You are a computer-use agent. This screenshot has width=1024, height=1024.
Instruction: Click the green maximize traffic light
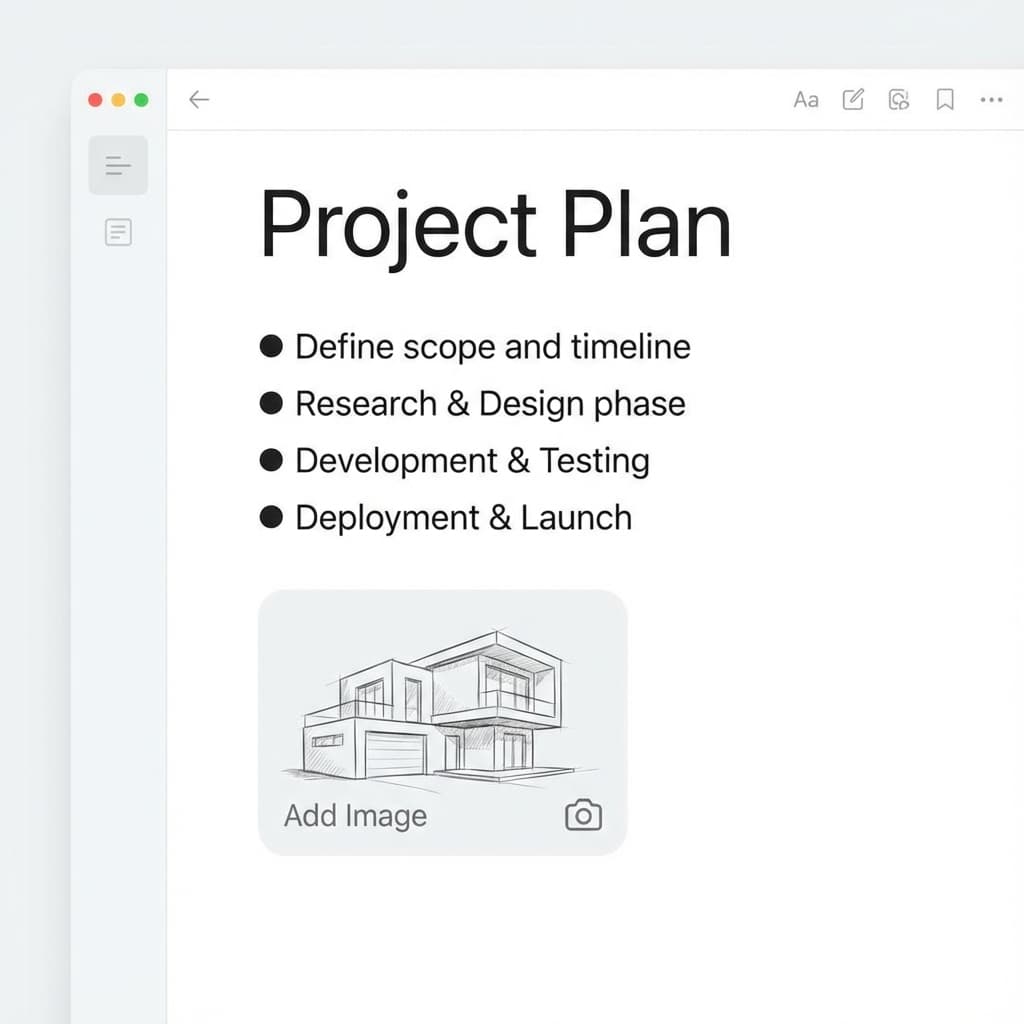(x=141, y=99)
